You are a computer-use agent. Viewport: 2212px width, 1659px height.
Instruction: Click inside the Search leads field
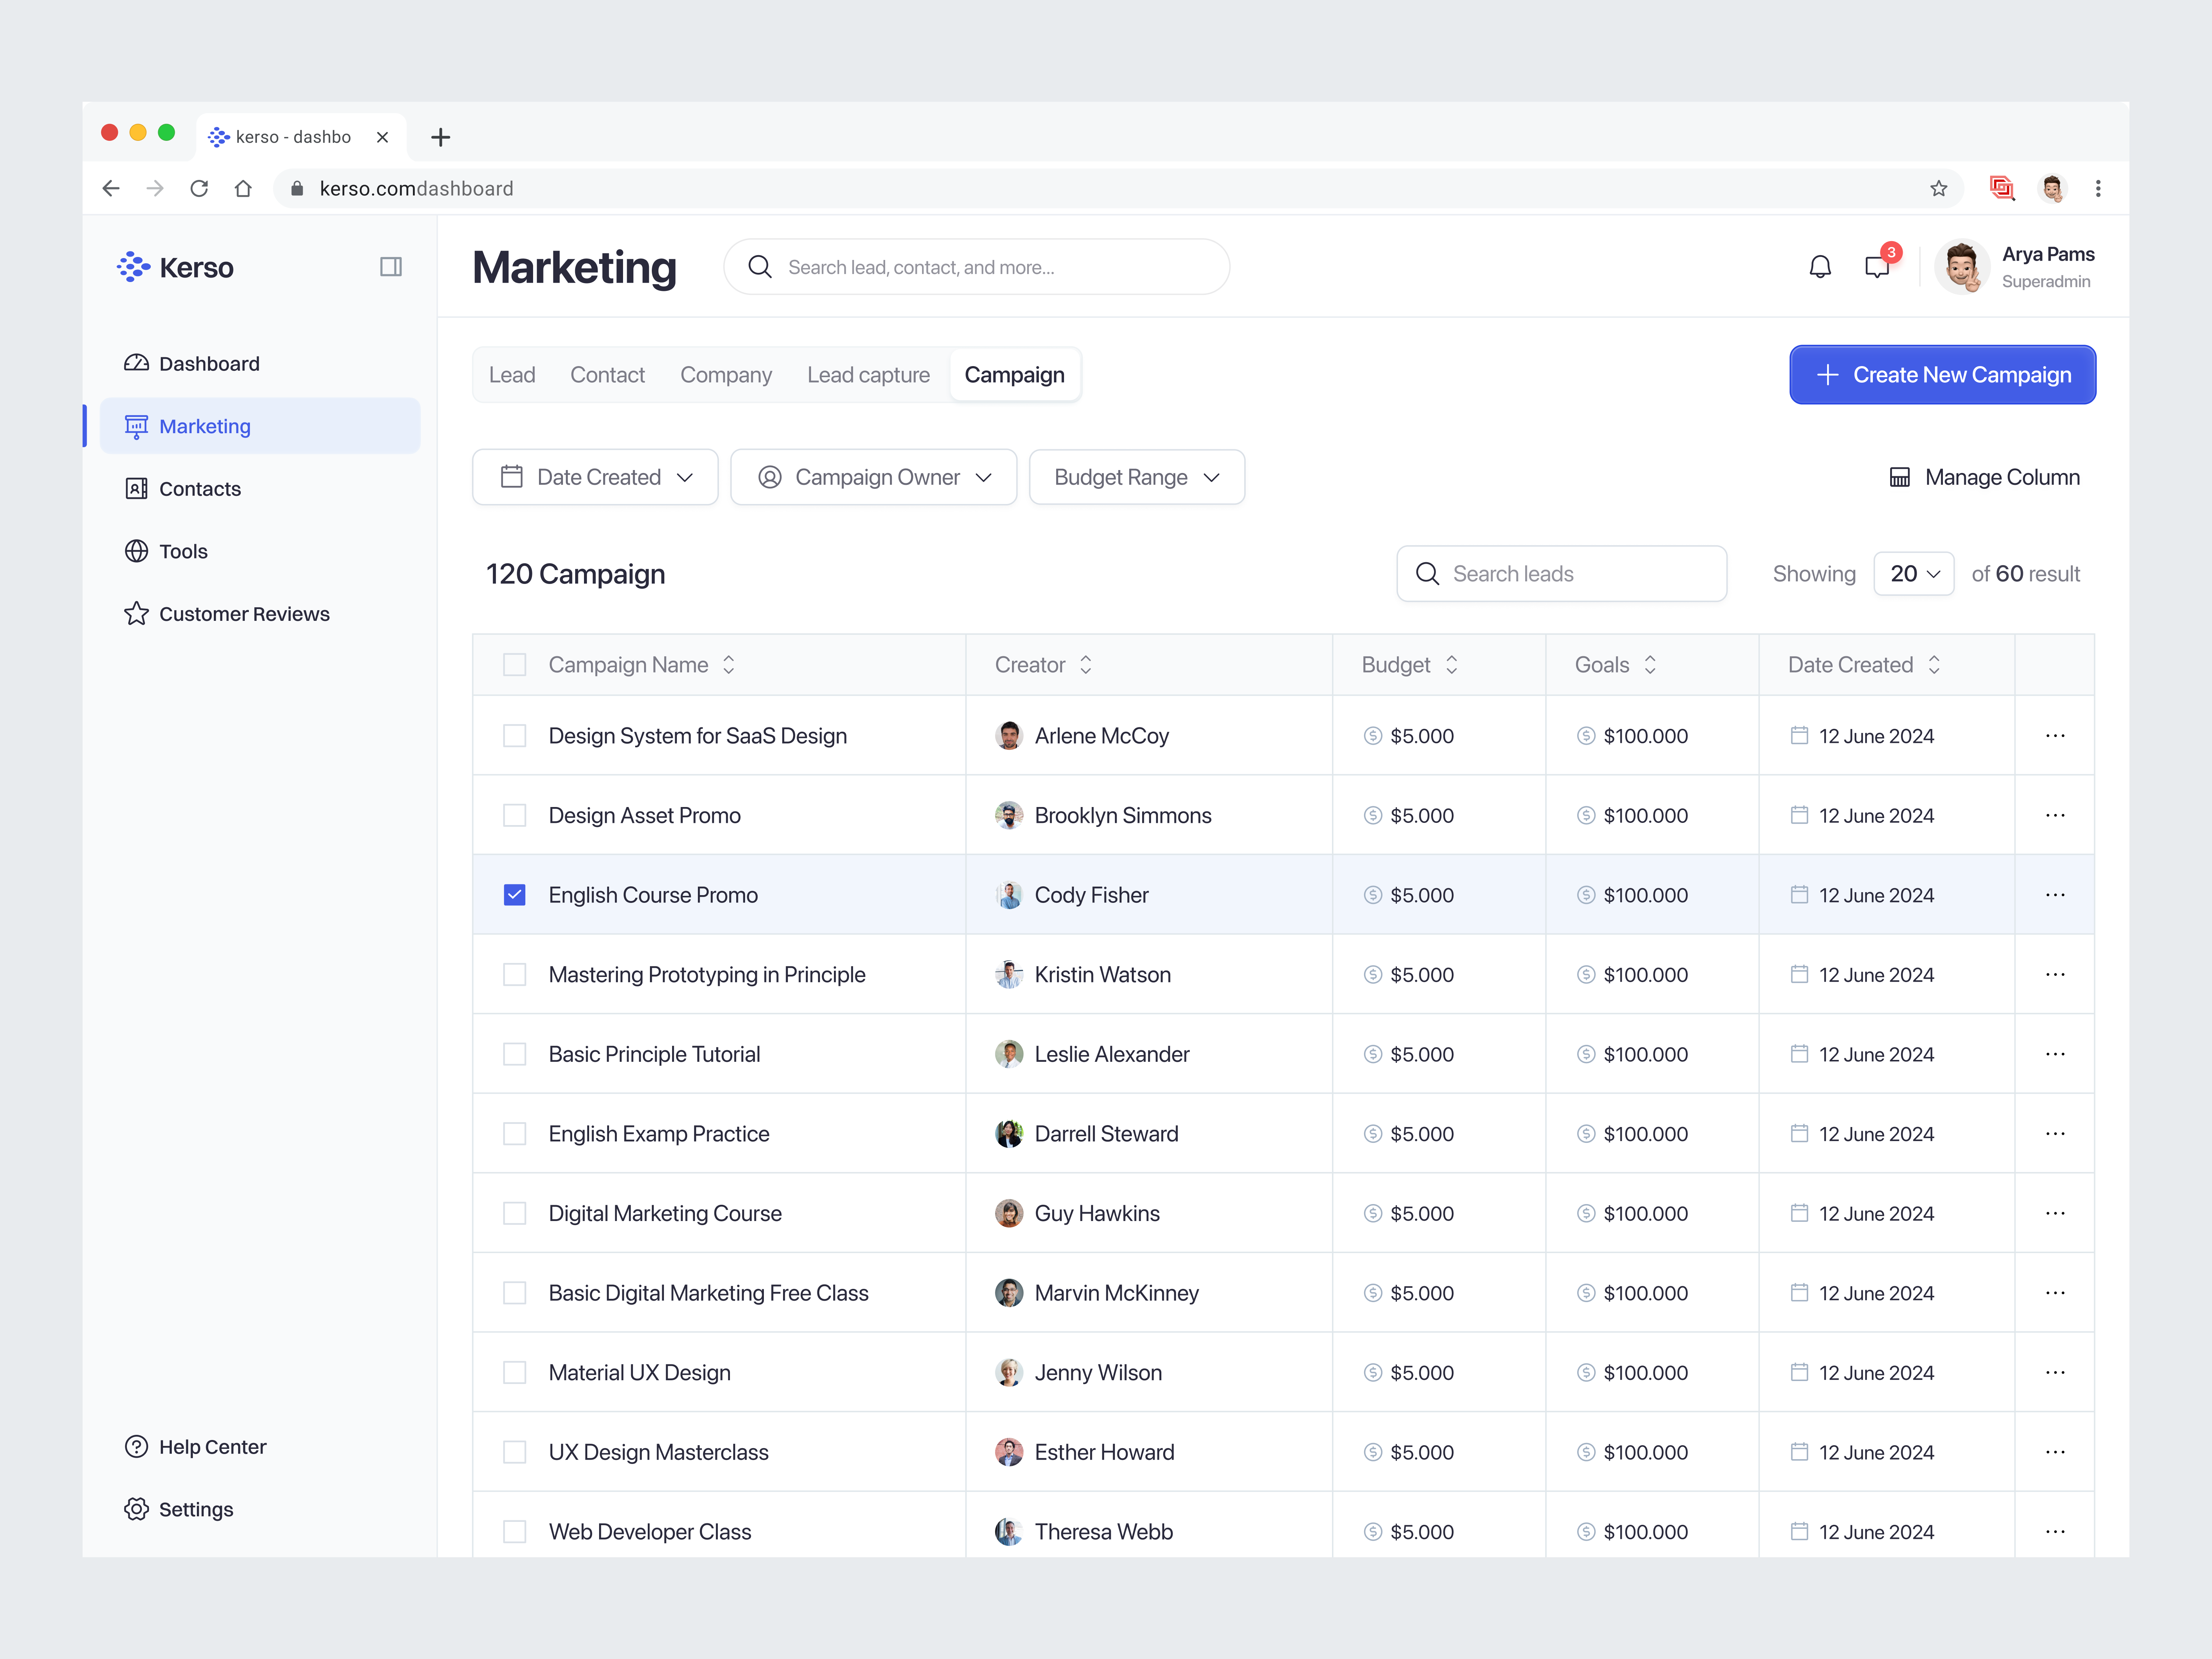(1560, 573)
